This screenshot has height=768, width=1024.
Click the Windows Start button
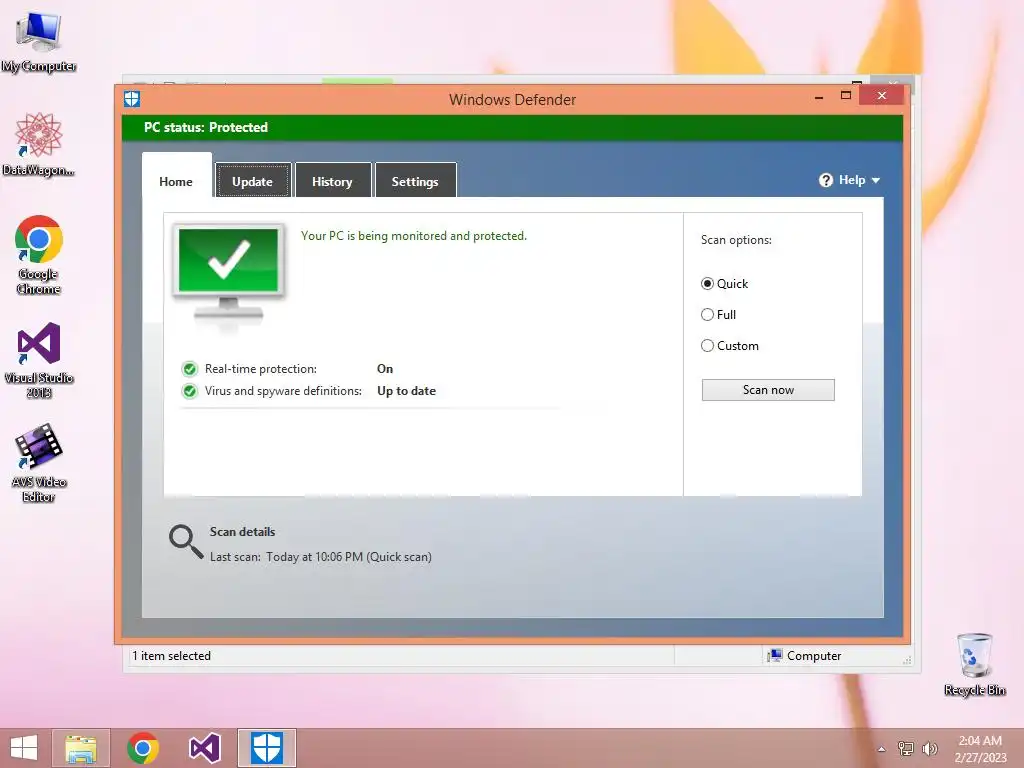24,748
